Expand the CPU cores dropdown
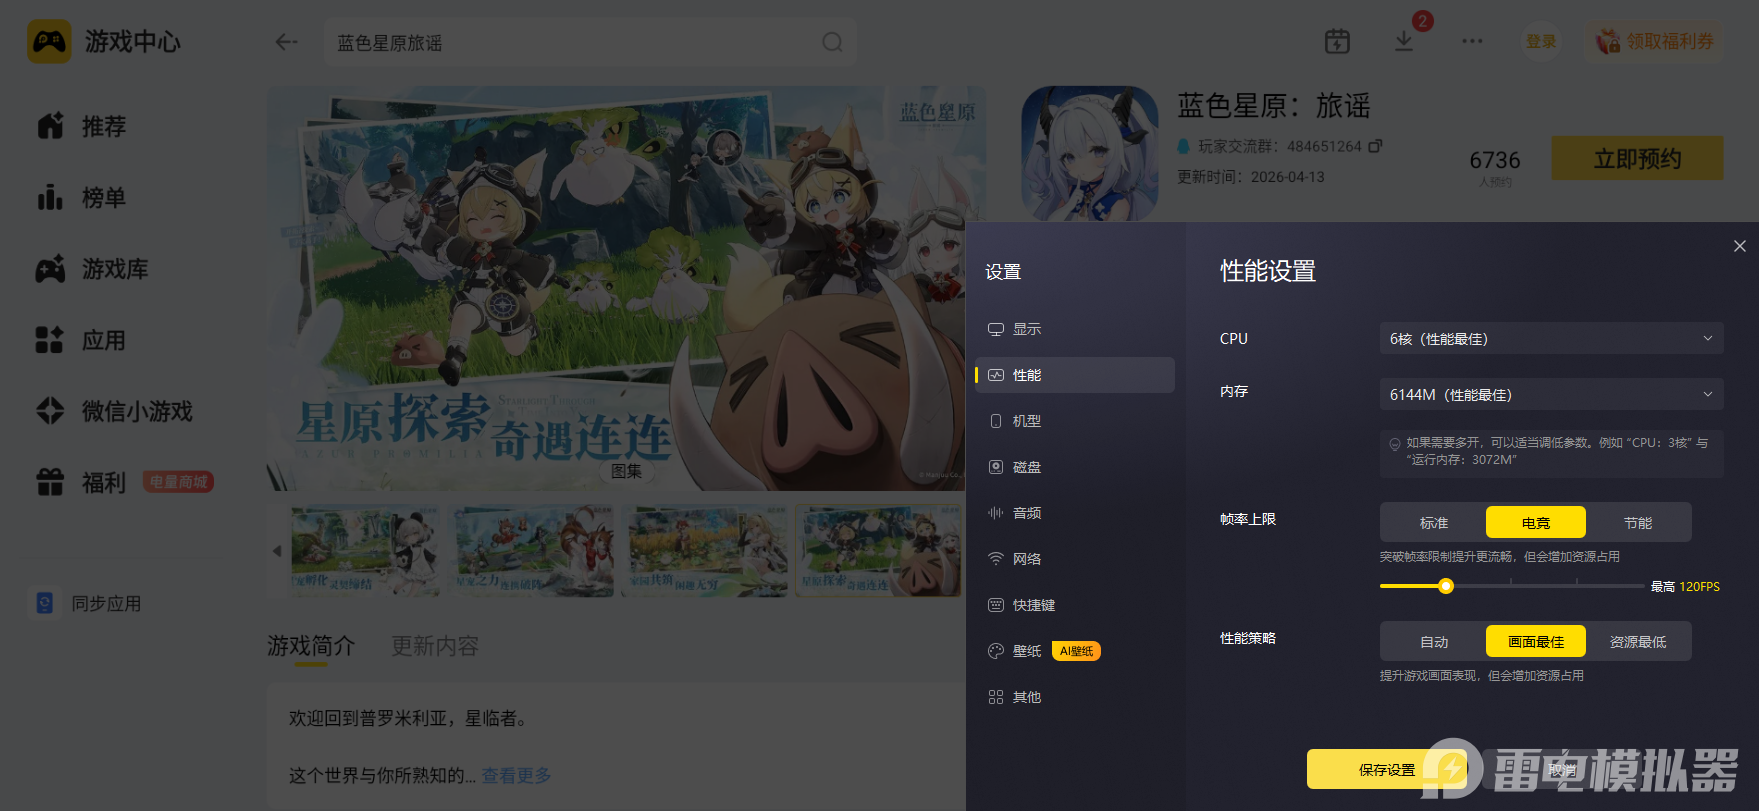The width and height of the screenshot is (1759, 811). (x=1552, y=338)
